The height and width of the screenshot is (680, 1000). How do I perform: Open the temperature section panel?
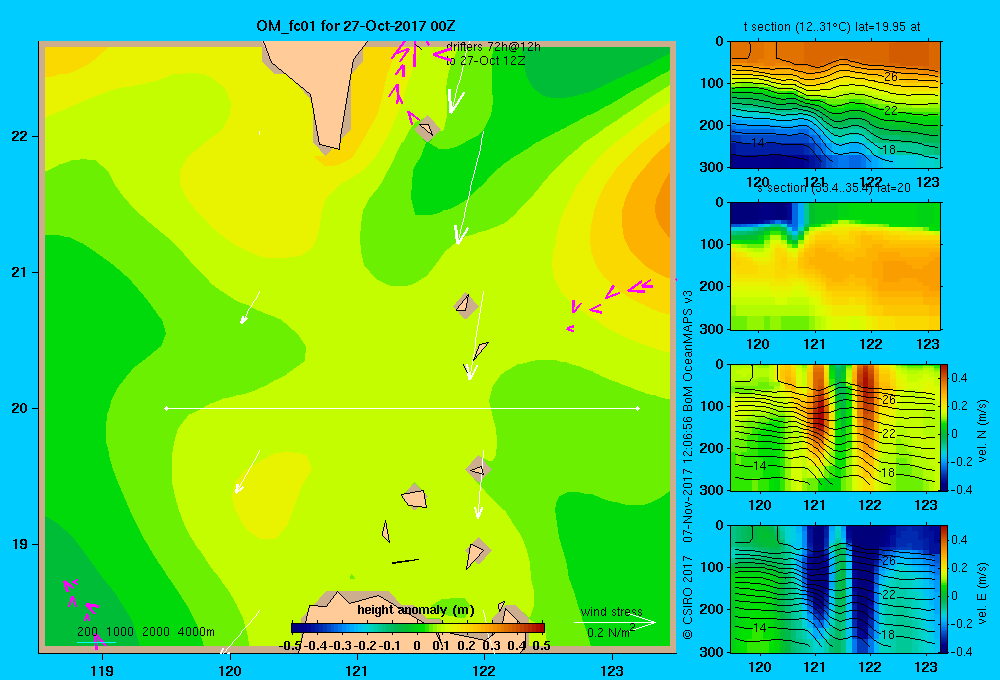point(835,105)
